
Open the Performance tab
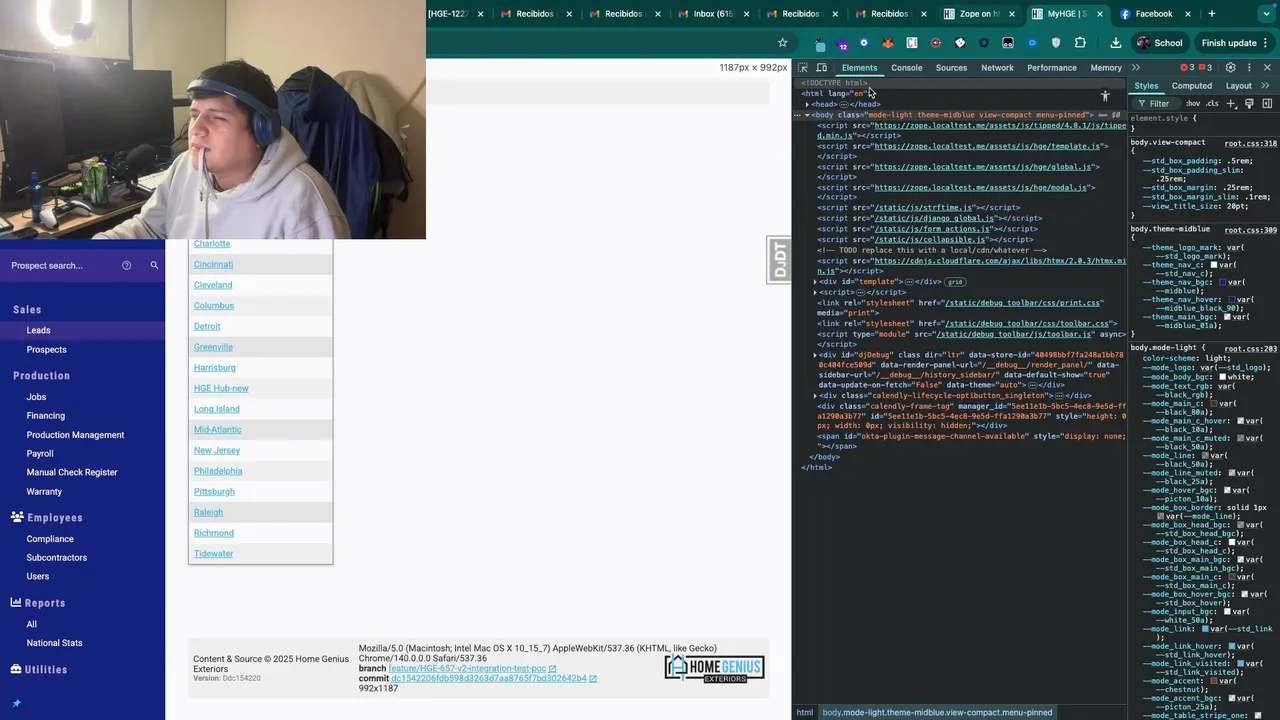coord(1052,68)
